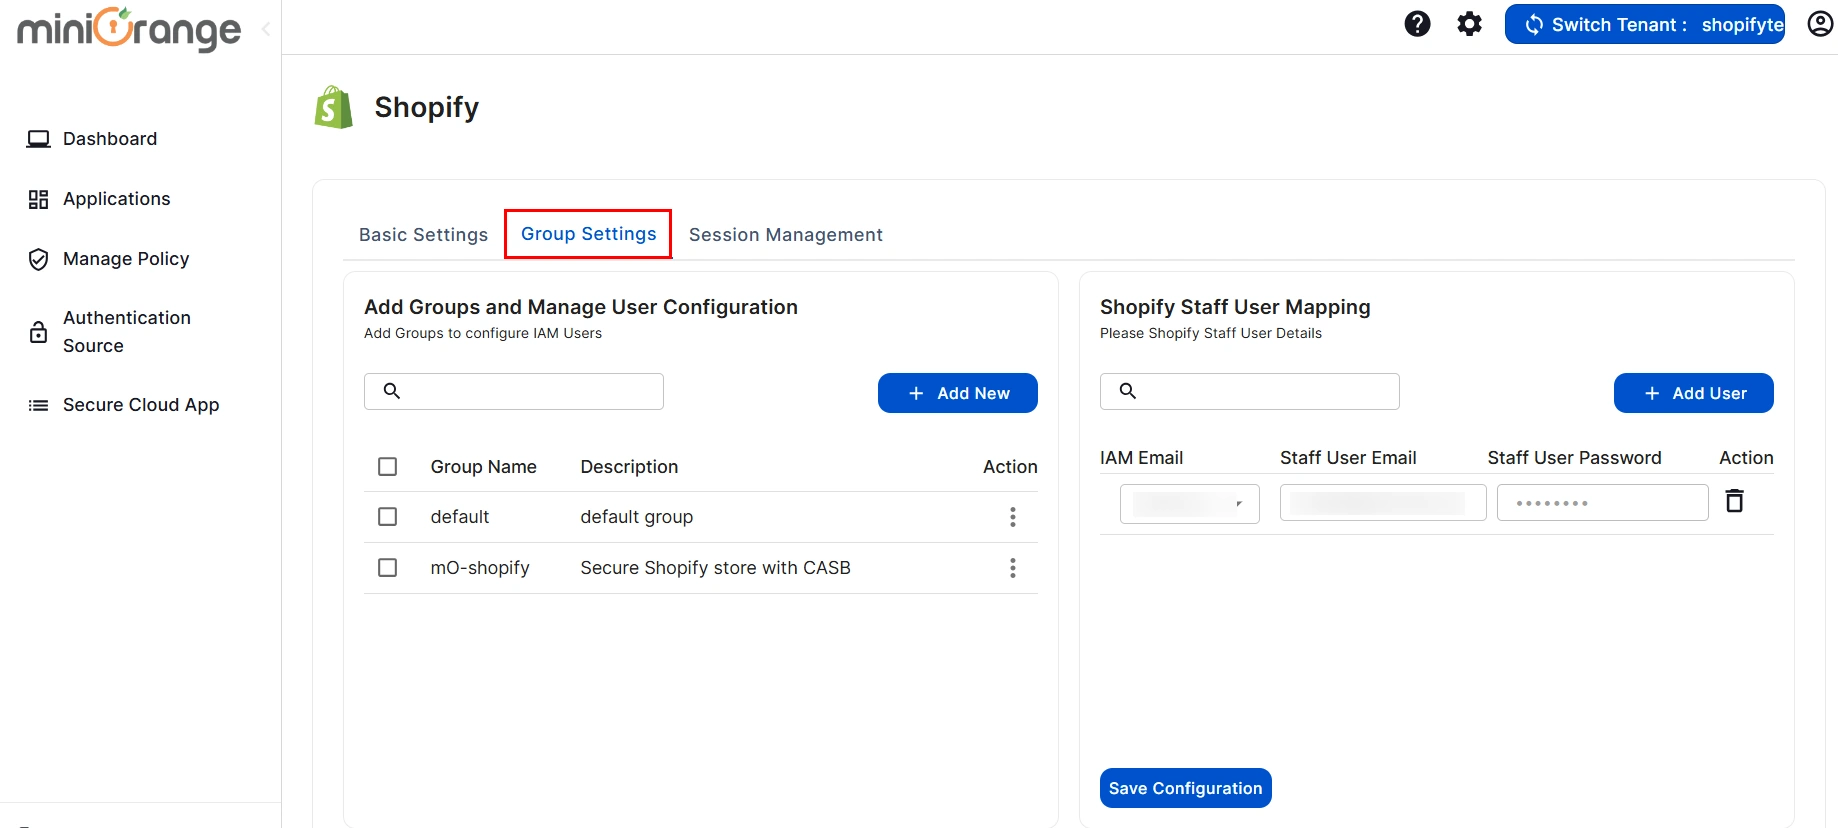Click the Applications grid icon
1838x828 pixels.
(x=38, y=199)
